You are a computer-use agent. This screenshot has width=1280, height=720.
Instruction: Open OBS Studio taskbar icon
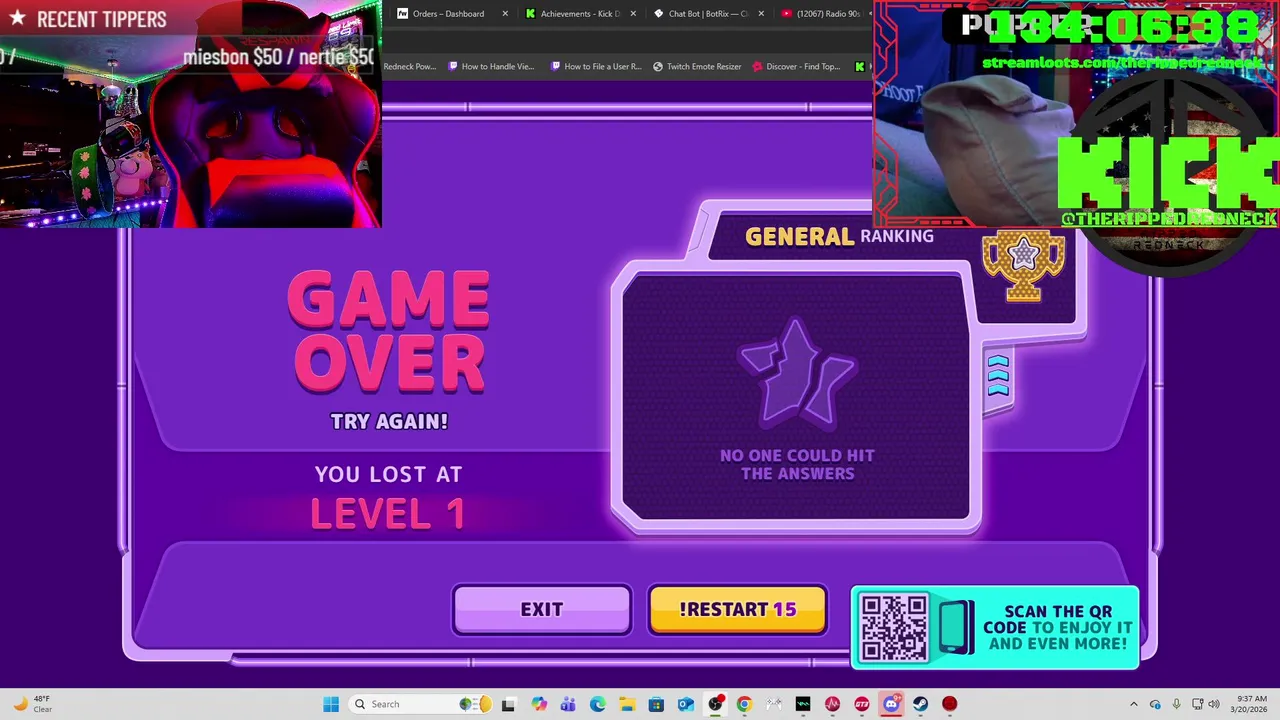pyautogui.click(x=715, y=704)
